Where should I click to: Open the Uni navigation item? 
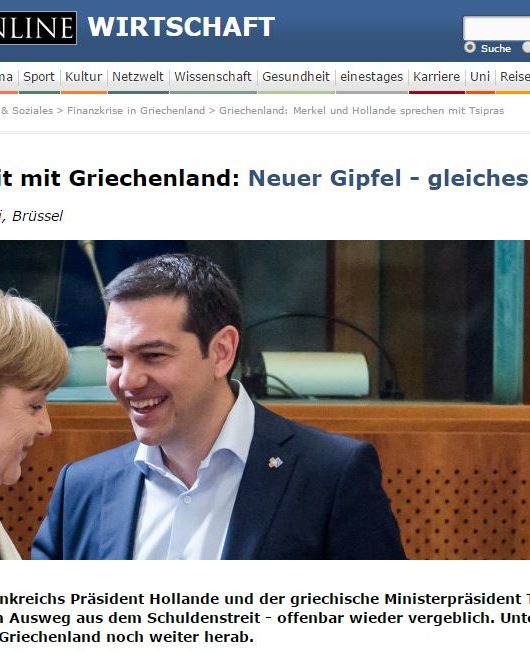point(480,77)
